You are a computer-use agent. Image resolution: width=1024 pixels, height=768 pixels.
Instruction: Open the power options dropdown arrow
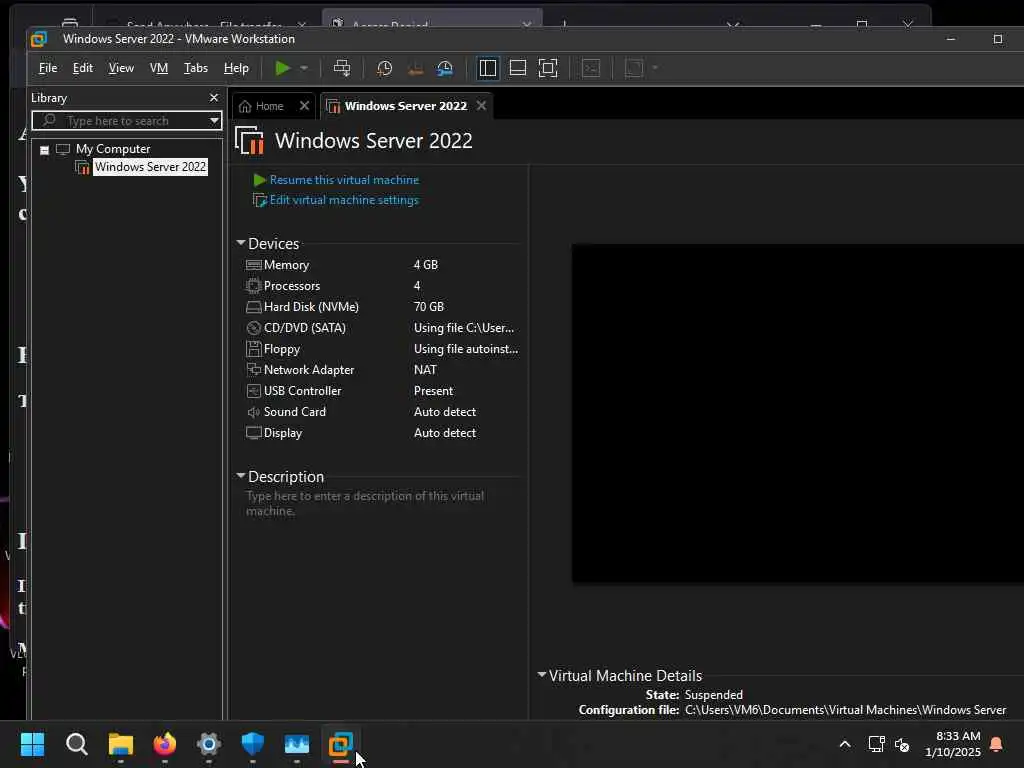point(304,68)
